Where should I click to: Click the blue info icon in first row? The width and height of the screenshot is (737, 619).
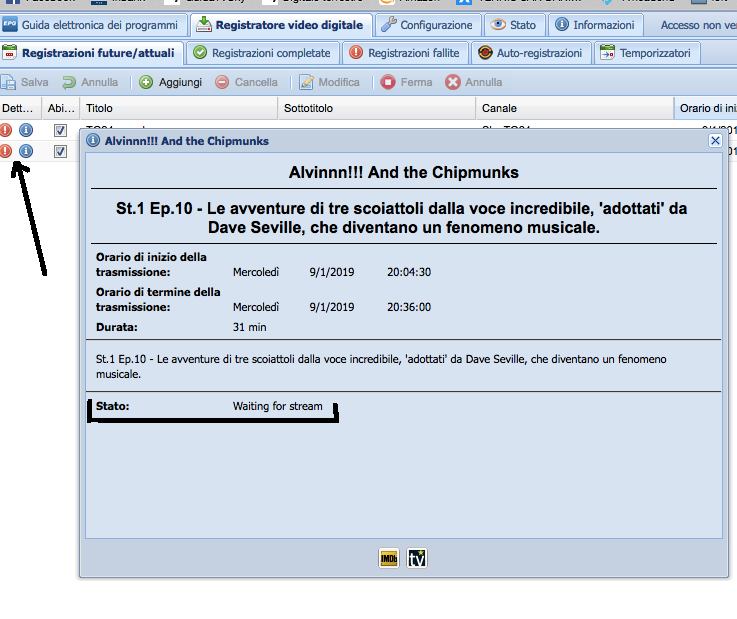[x=26, y=130]
